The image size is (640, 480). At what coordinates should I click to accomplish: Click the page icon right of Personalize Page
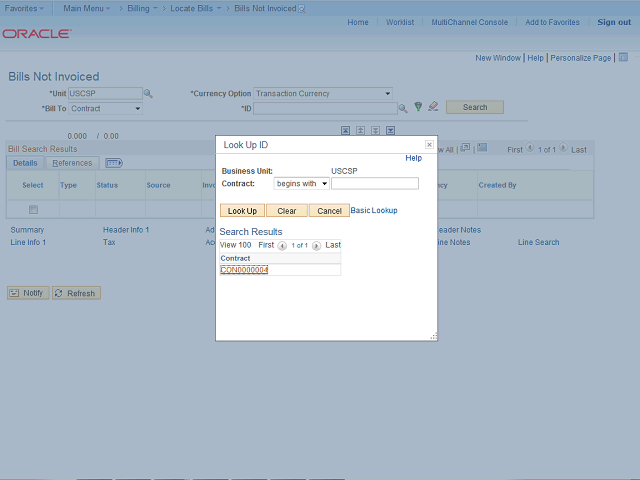pyautogui.click(x=623, y=57)
